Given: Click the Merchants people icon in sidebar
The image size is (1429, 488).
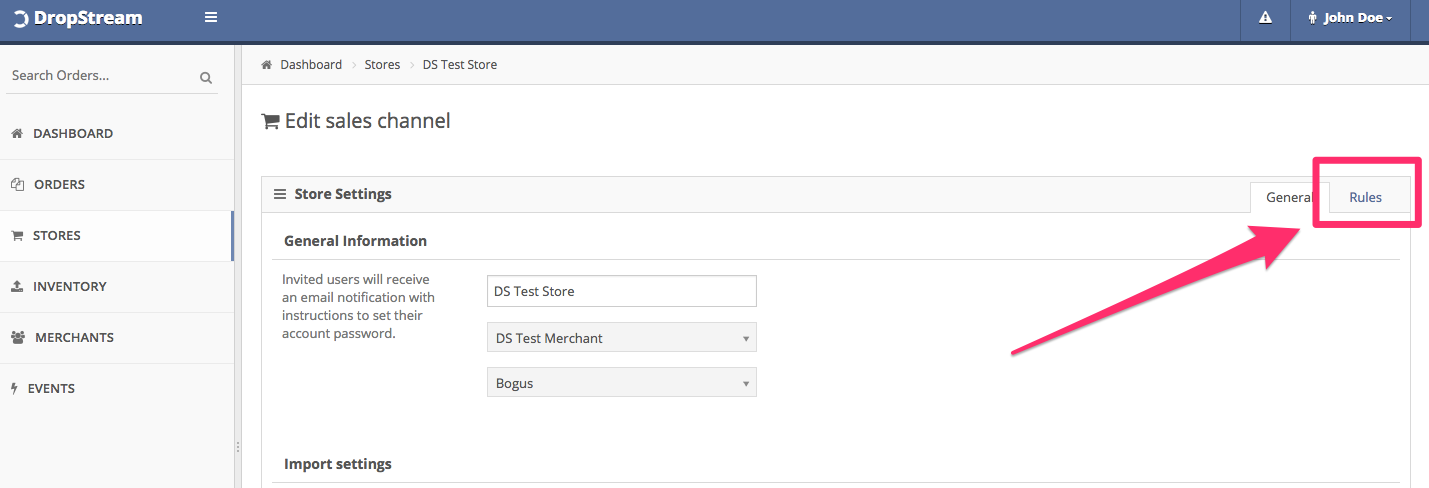Looking at the screenshot, I should pyautogui.click(x=18, y=338).
